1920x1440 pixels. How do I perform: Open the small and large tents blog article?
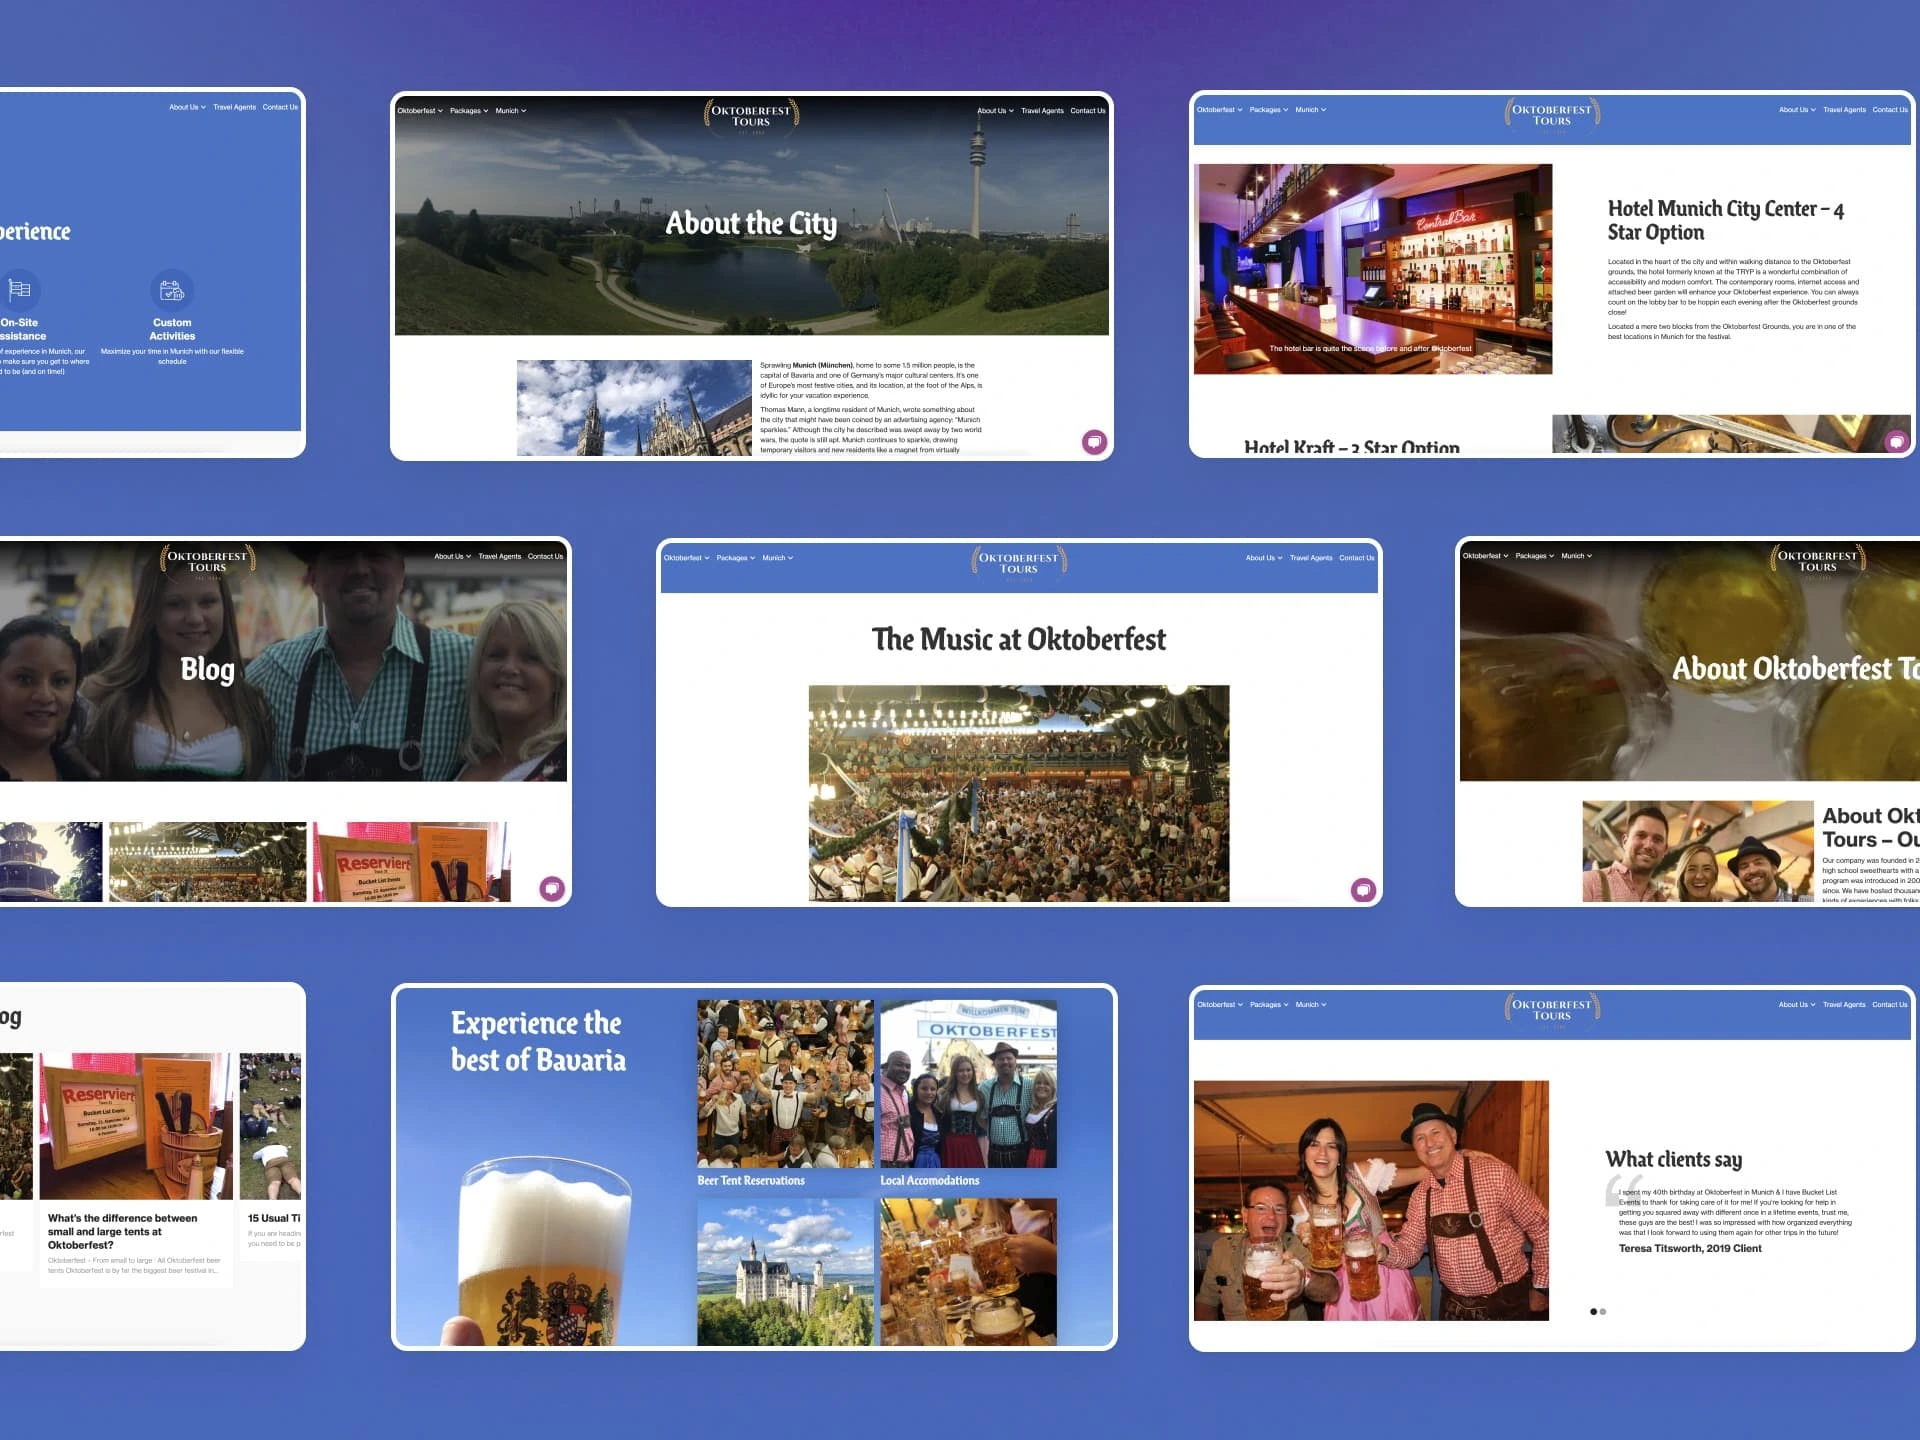click(x=122, y=1231)
